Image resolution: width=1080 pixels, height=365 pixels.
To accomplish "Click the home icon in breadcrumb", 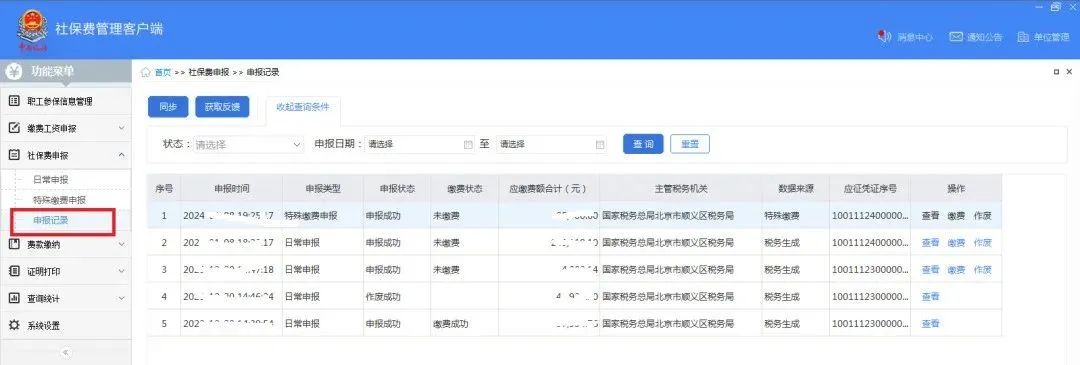I will (x=146, y=72).
